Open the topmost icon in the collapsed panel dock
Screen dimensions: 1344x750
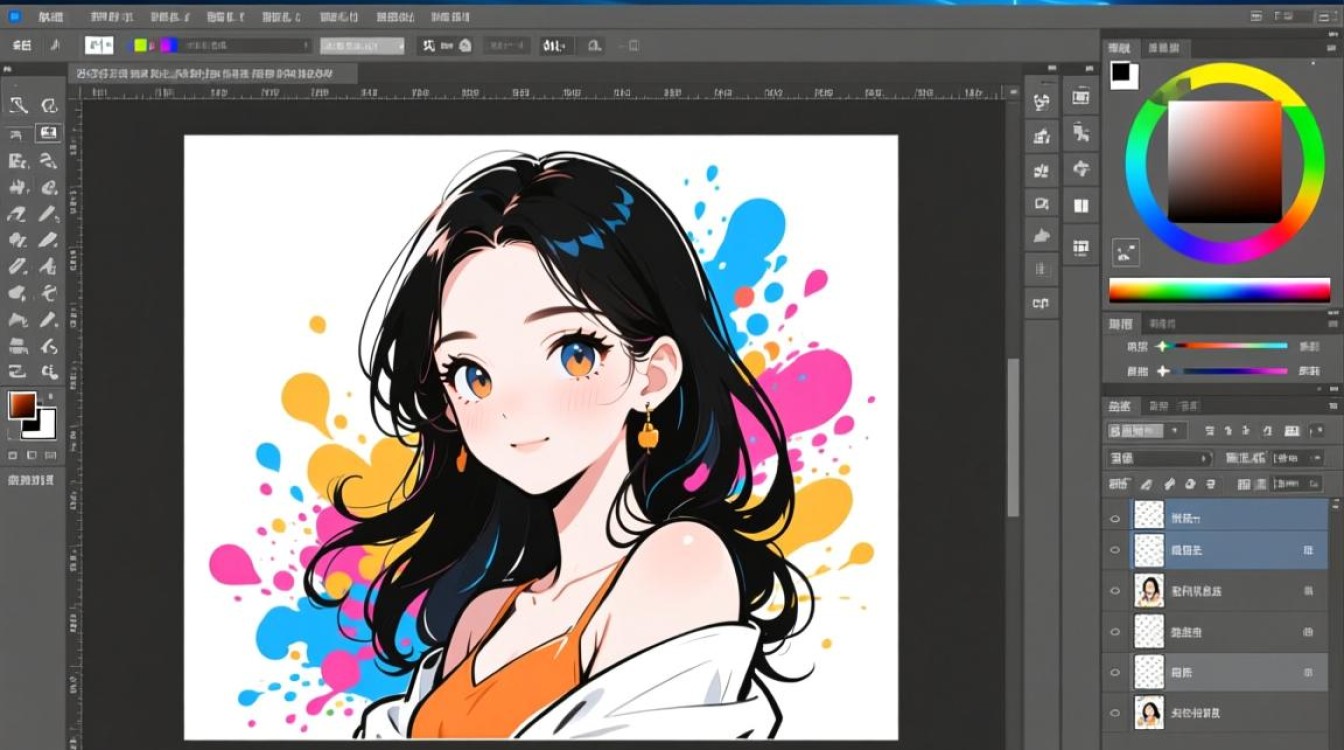(1042, 101)
